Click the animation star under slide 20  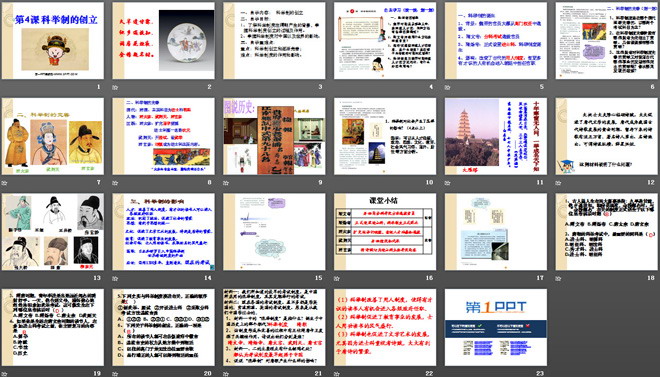tap(115, 374)
